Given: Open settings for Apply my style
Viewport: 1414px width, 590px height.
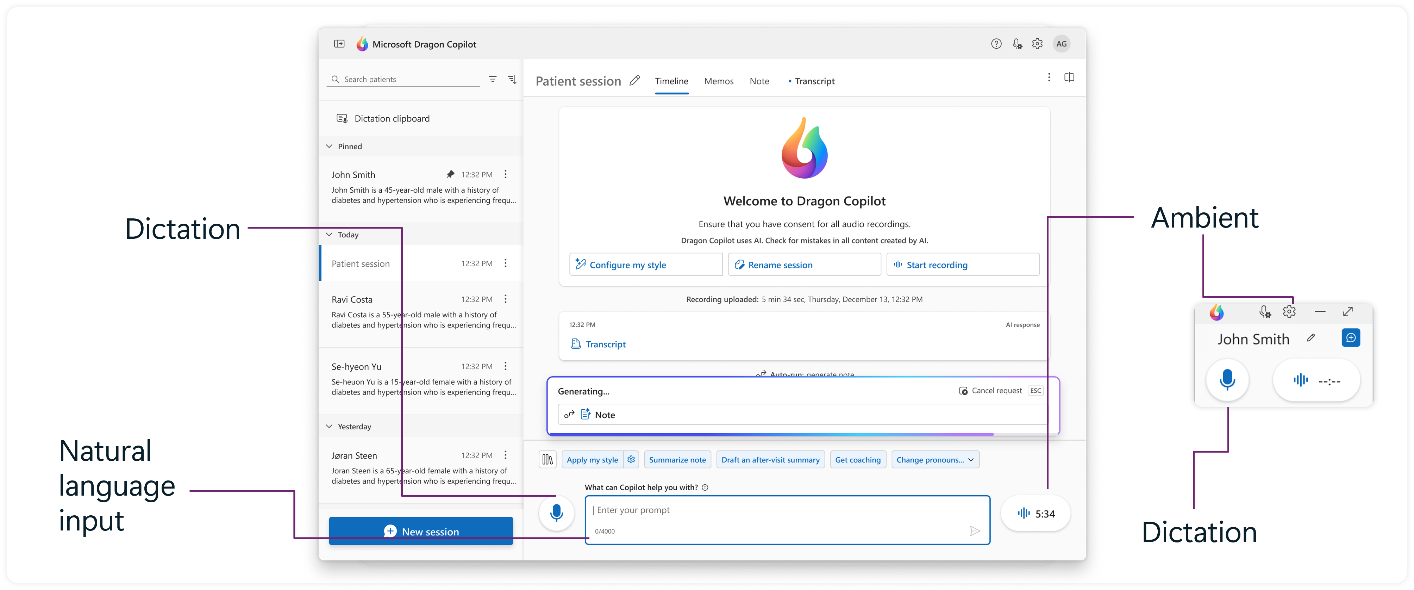Looking at the screenshot, I should 631,460.
